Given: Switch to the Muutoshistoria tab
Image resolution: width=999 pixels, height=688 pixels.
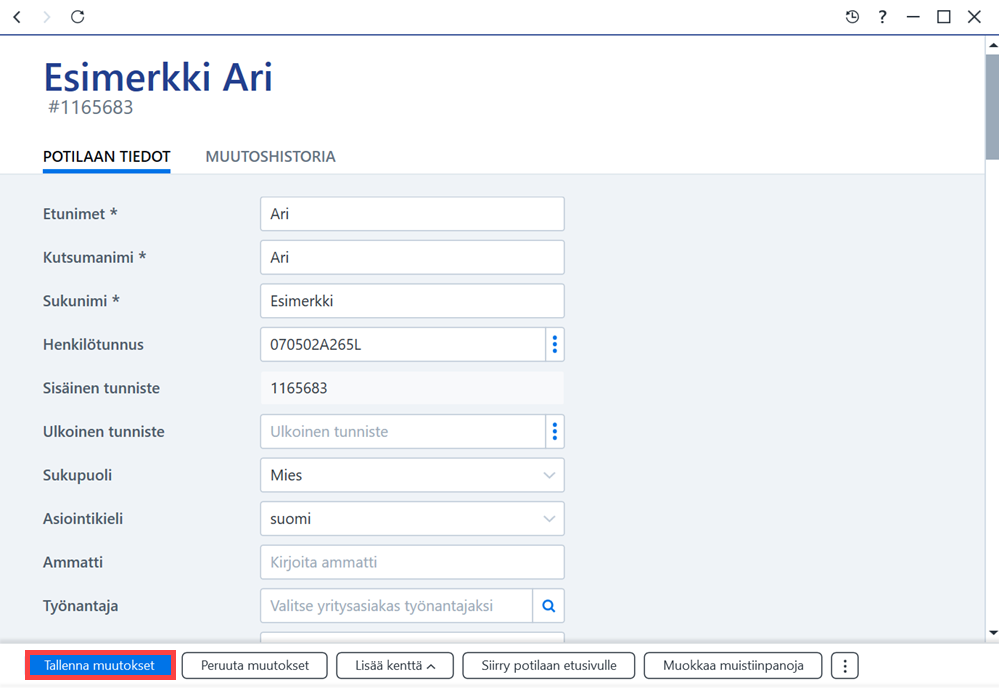Looking at the screenshot, I should 270,157.
